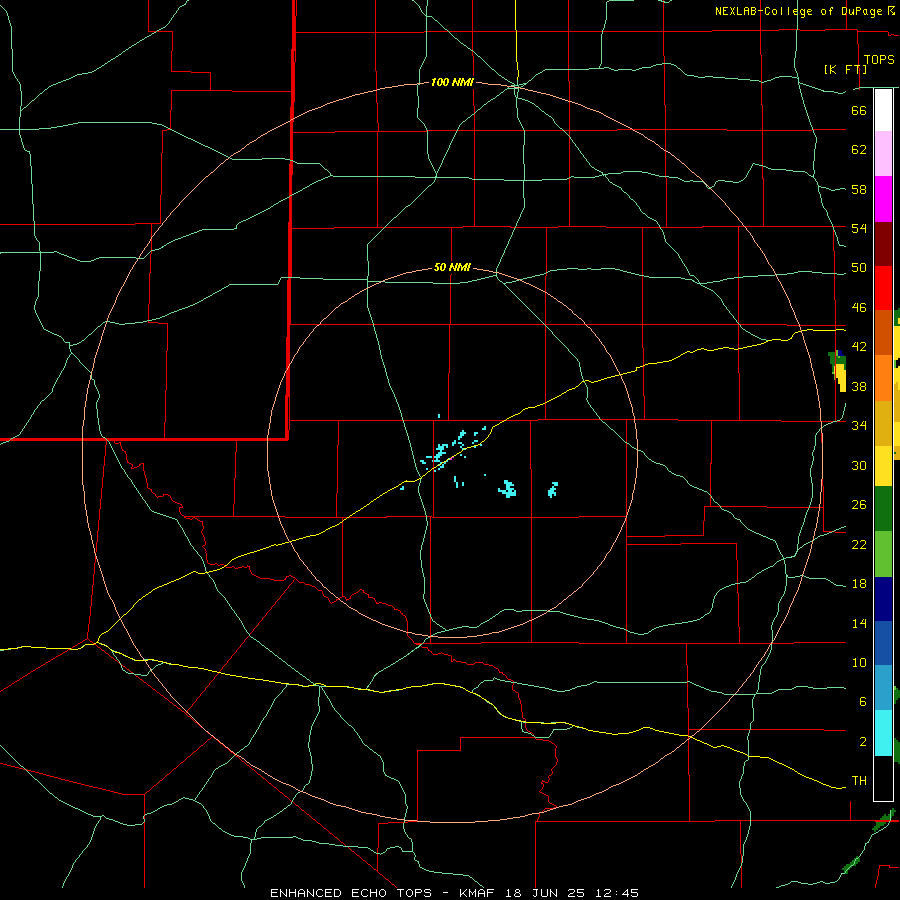The image size is (900, 900).
Task: Select the bright red legend swatch
Action: (883, 288)
